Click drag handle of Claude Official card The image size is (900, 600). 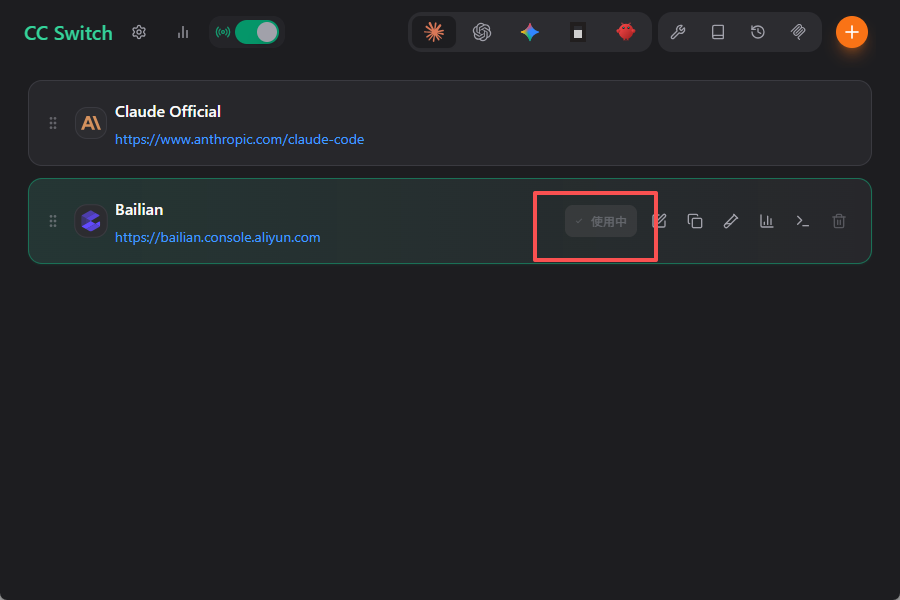point(53,123)
